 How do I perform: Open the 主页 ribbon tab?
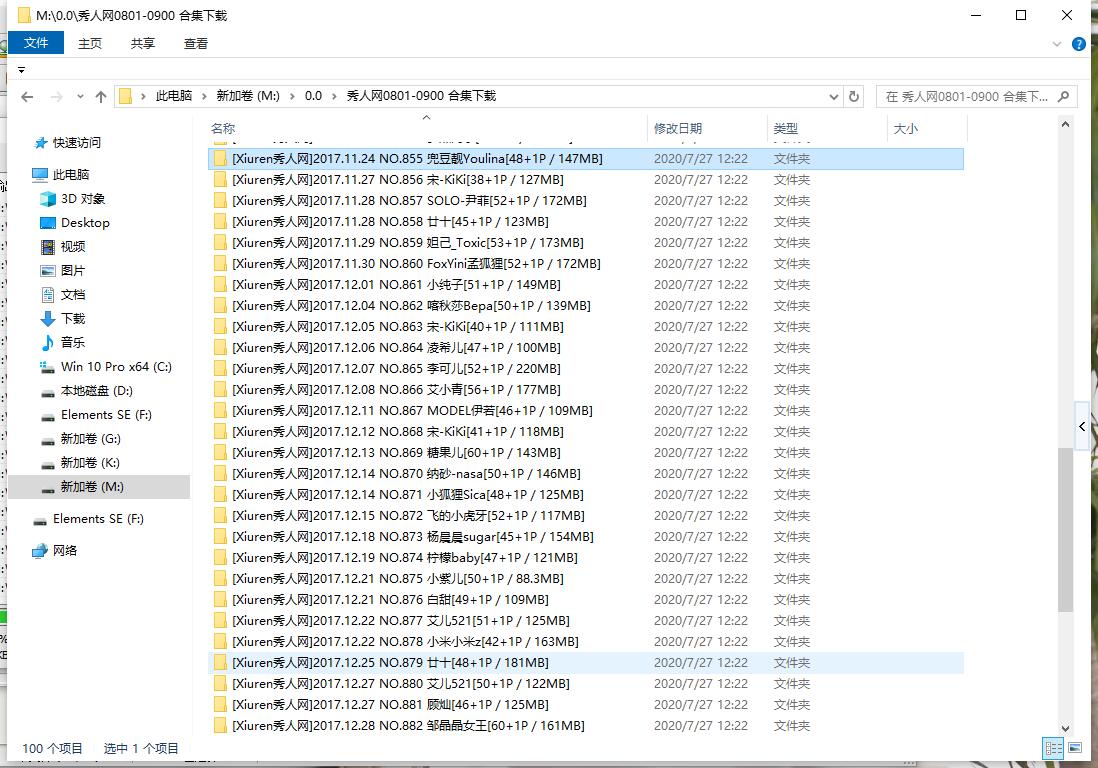point(90,43)
